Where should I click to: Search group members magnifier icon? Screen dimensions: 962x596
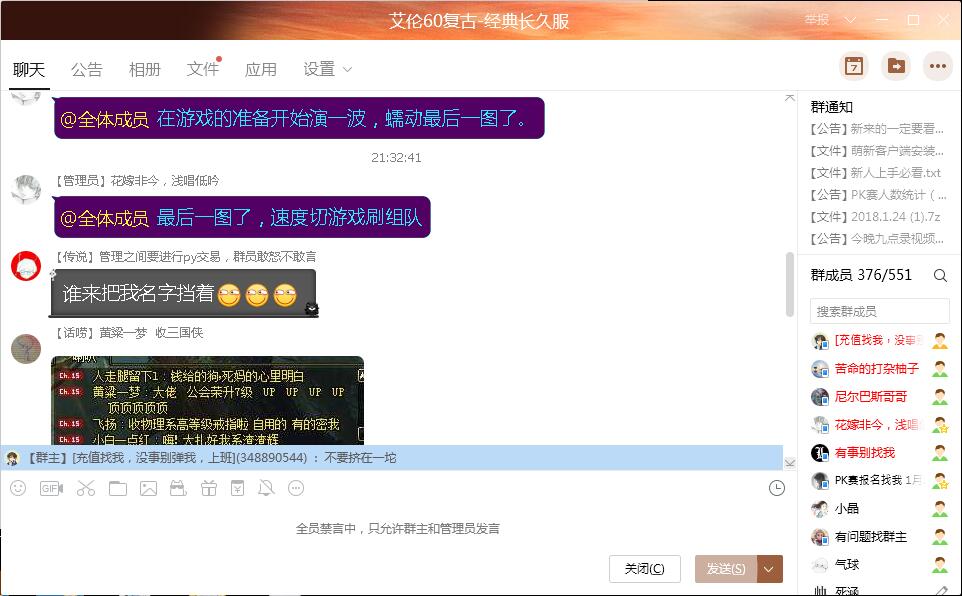(x=940, y=276)
